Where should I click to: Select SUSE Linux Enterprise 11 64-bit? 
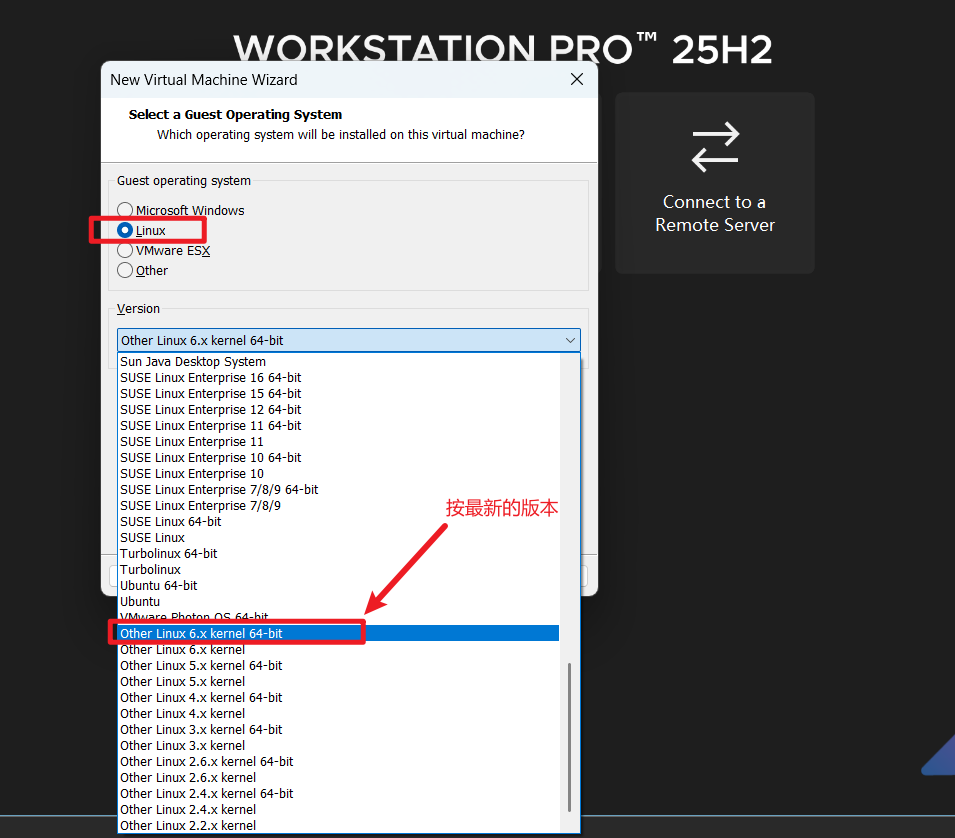coord(339,426)
